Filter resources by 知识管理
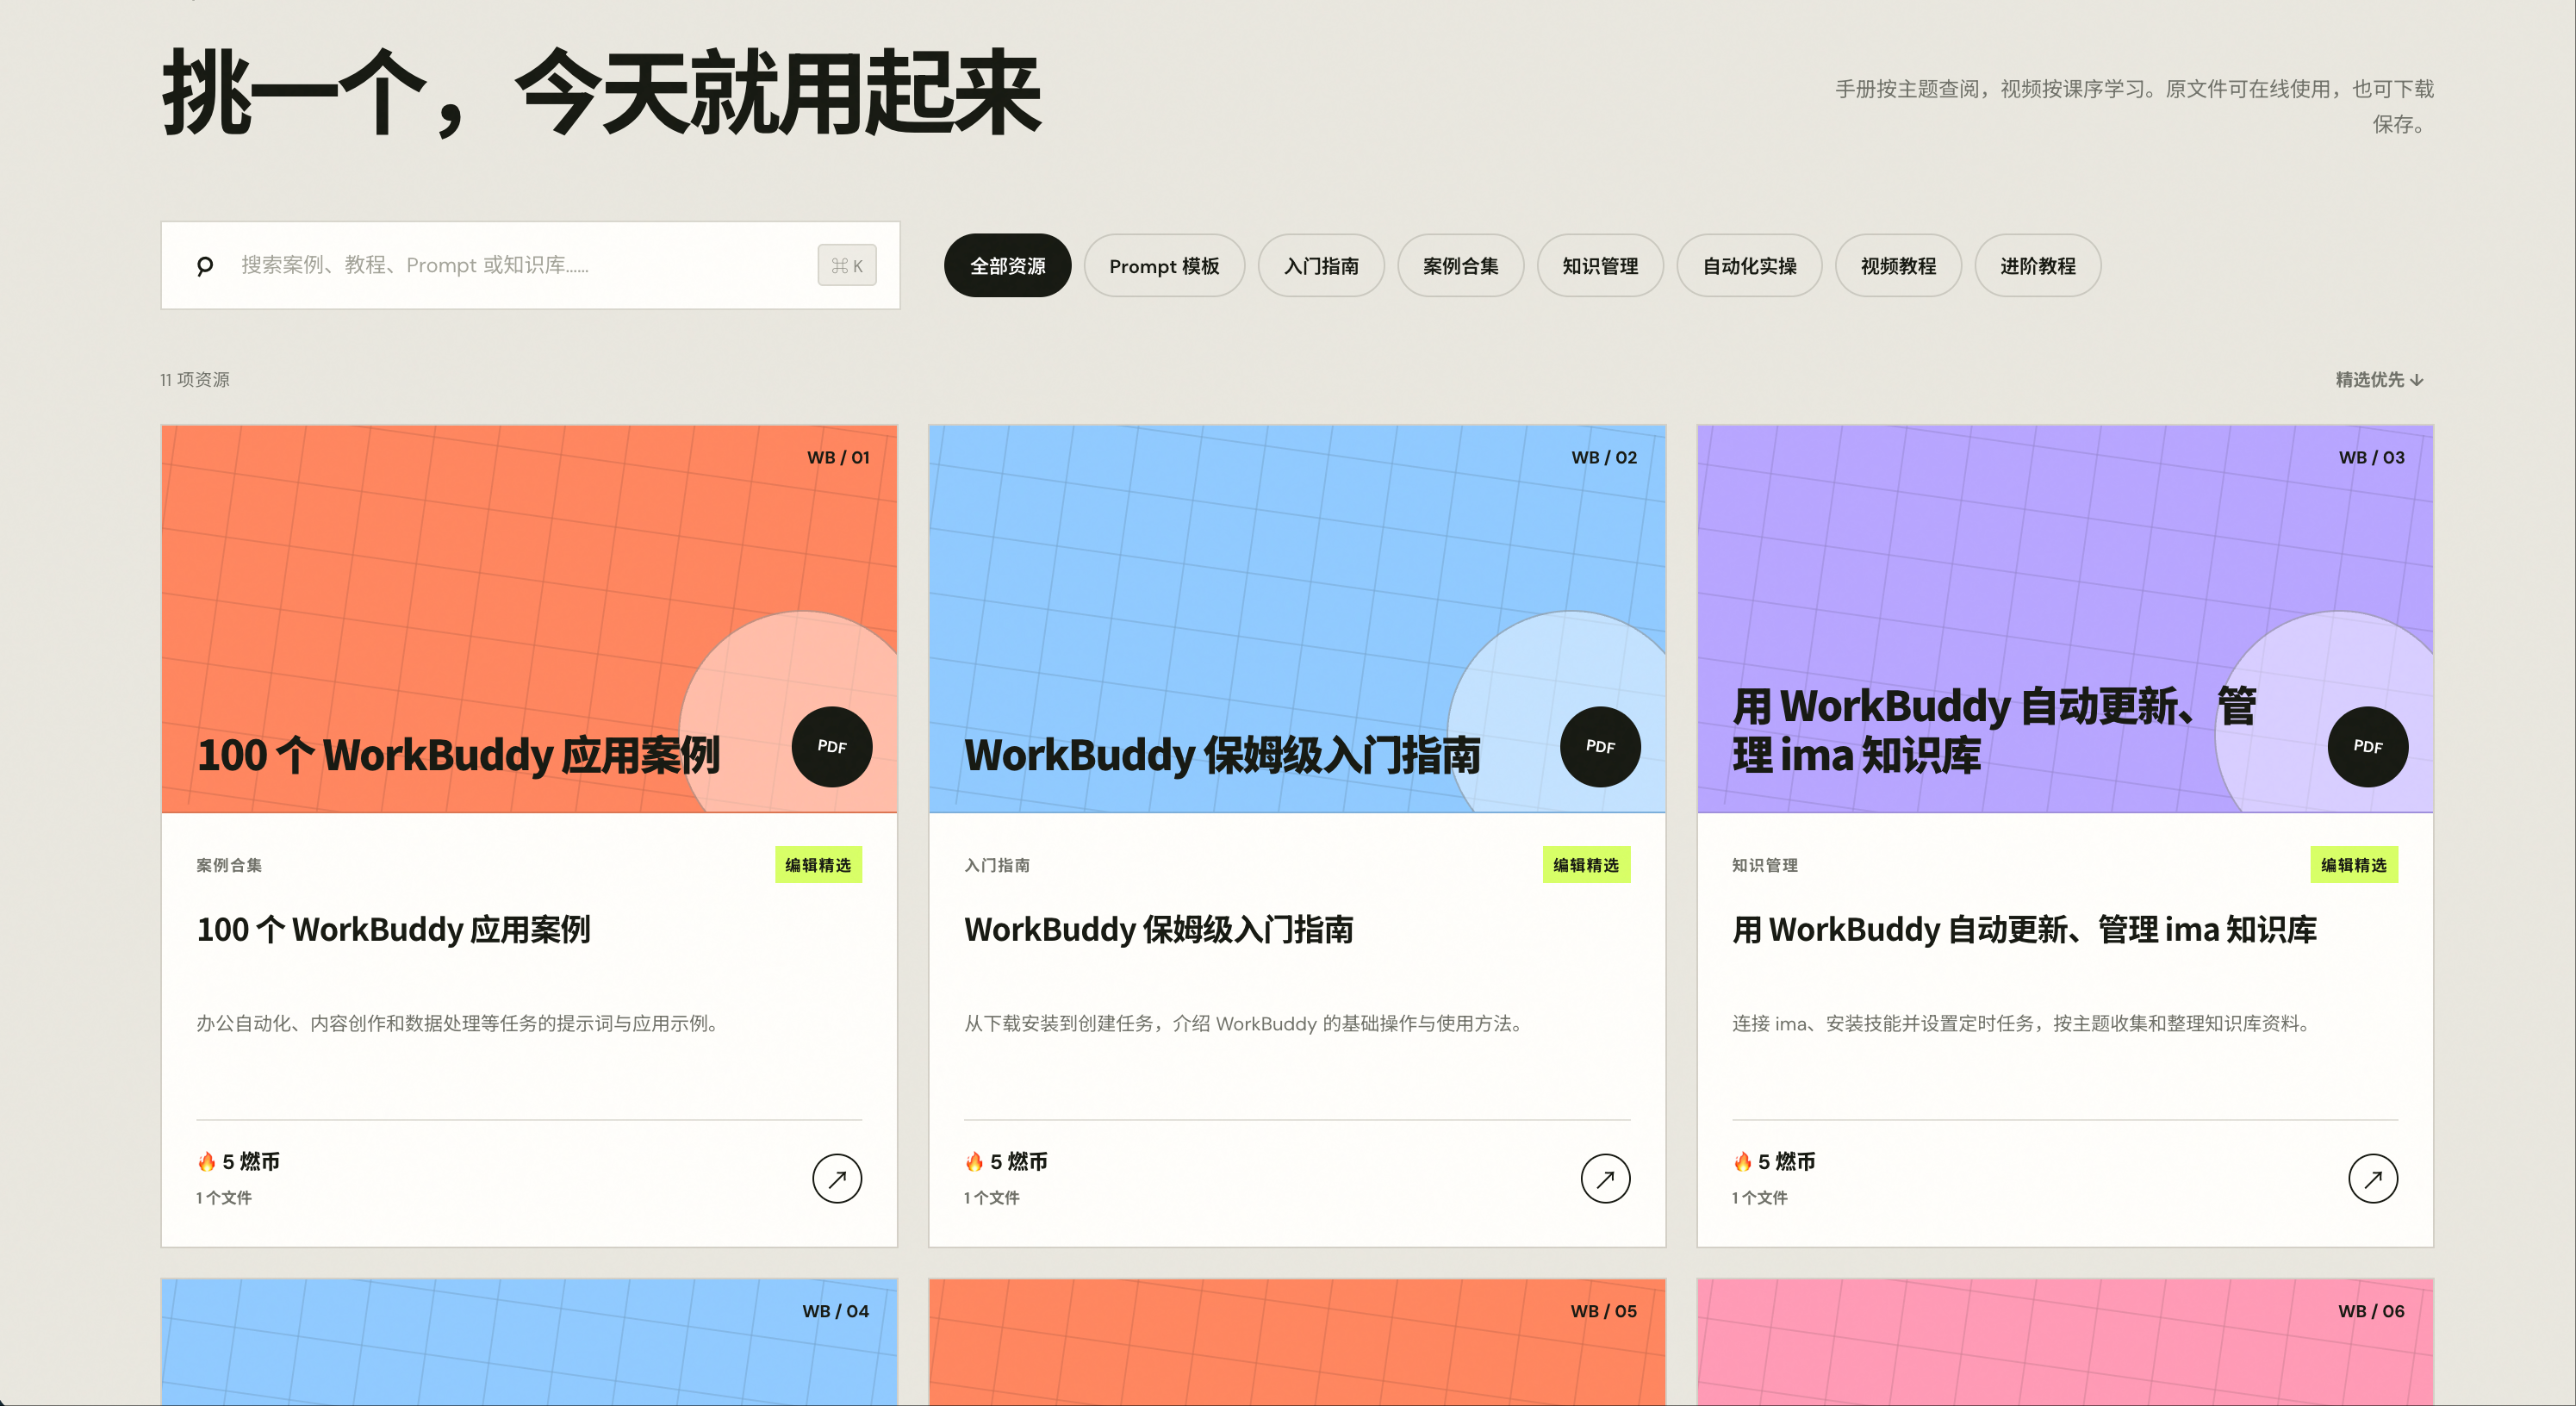This screenshot has width=2576, height=1406. click(x=1600, y=266)
